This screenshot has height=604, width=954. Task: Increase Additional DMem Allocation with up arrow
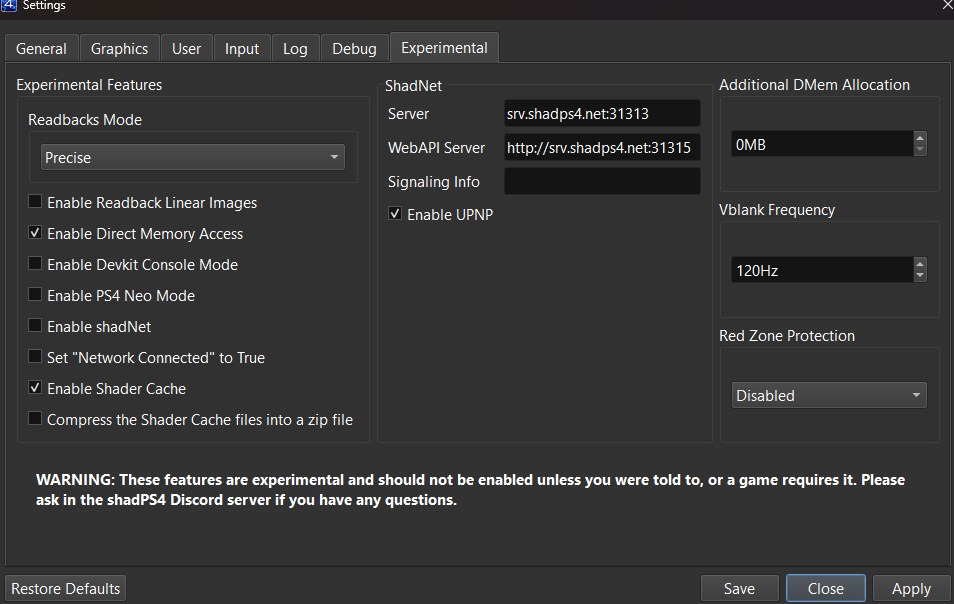pos(920,138)
